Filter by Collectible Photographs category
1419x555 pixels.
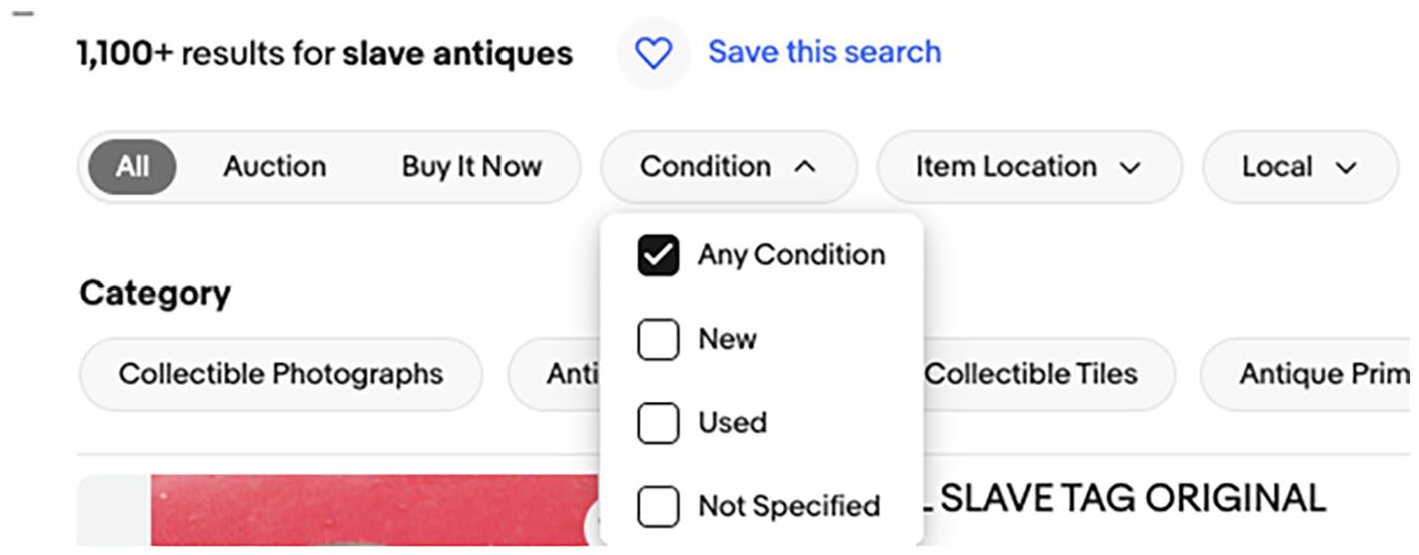281,374
